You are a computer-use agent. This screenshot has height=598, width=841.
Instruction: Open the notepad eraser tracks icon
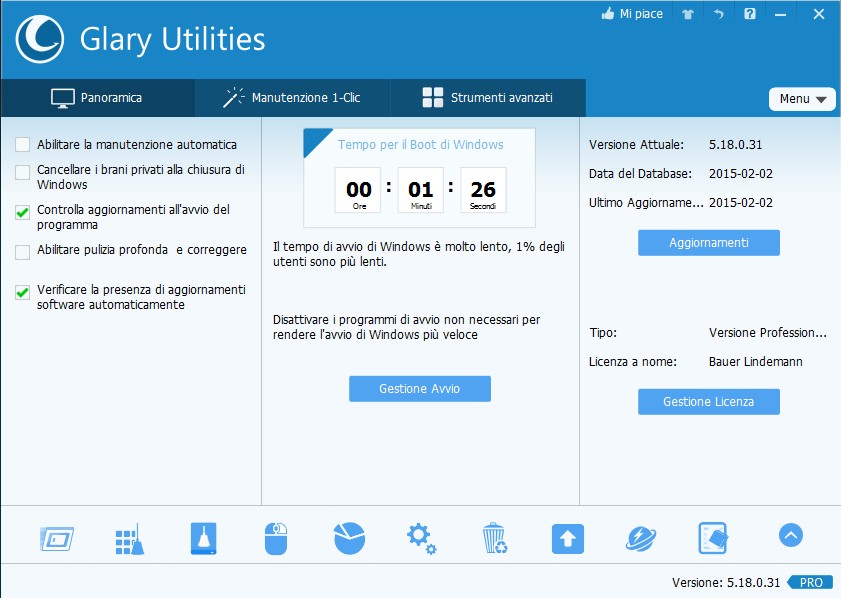(x=713, y=538)
